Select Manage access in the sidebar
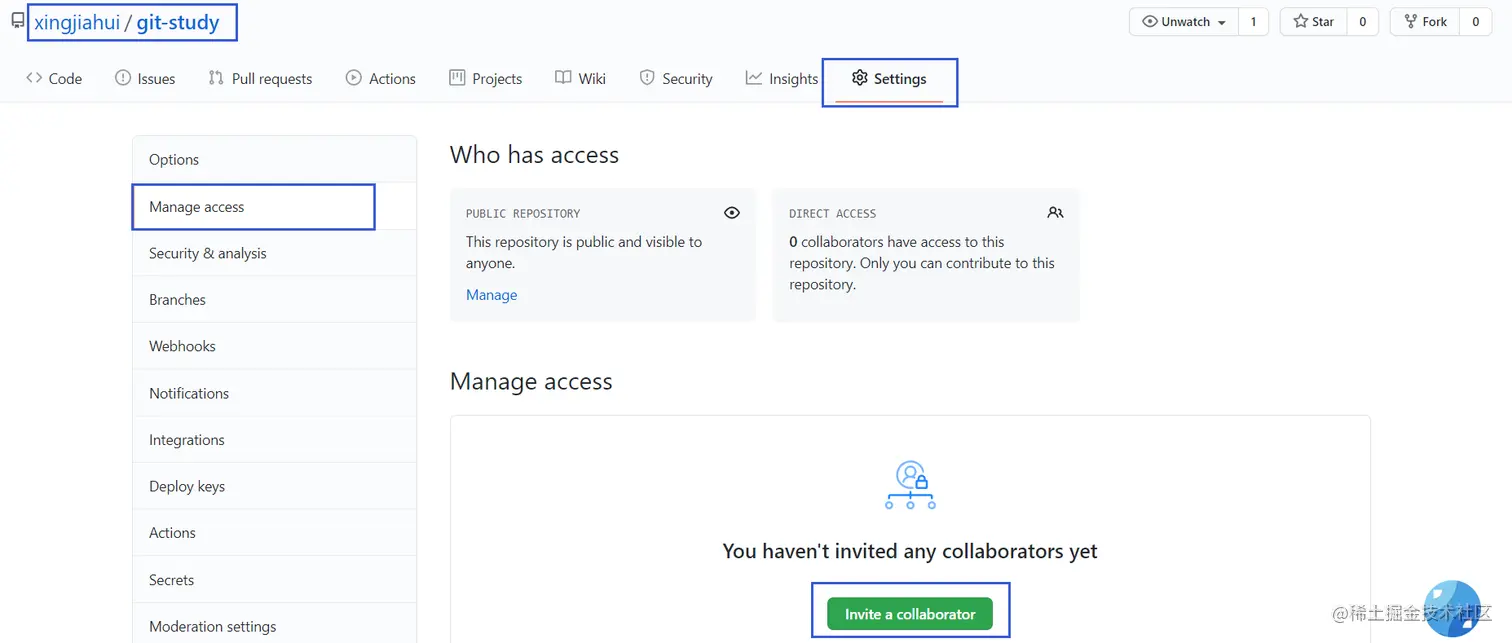 [274, 206]
